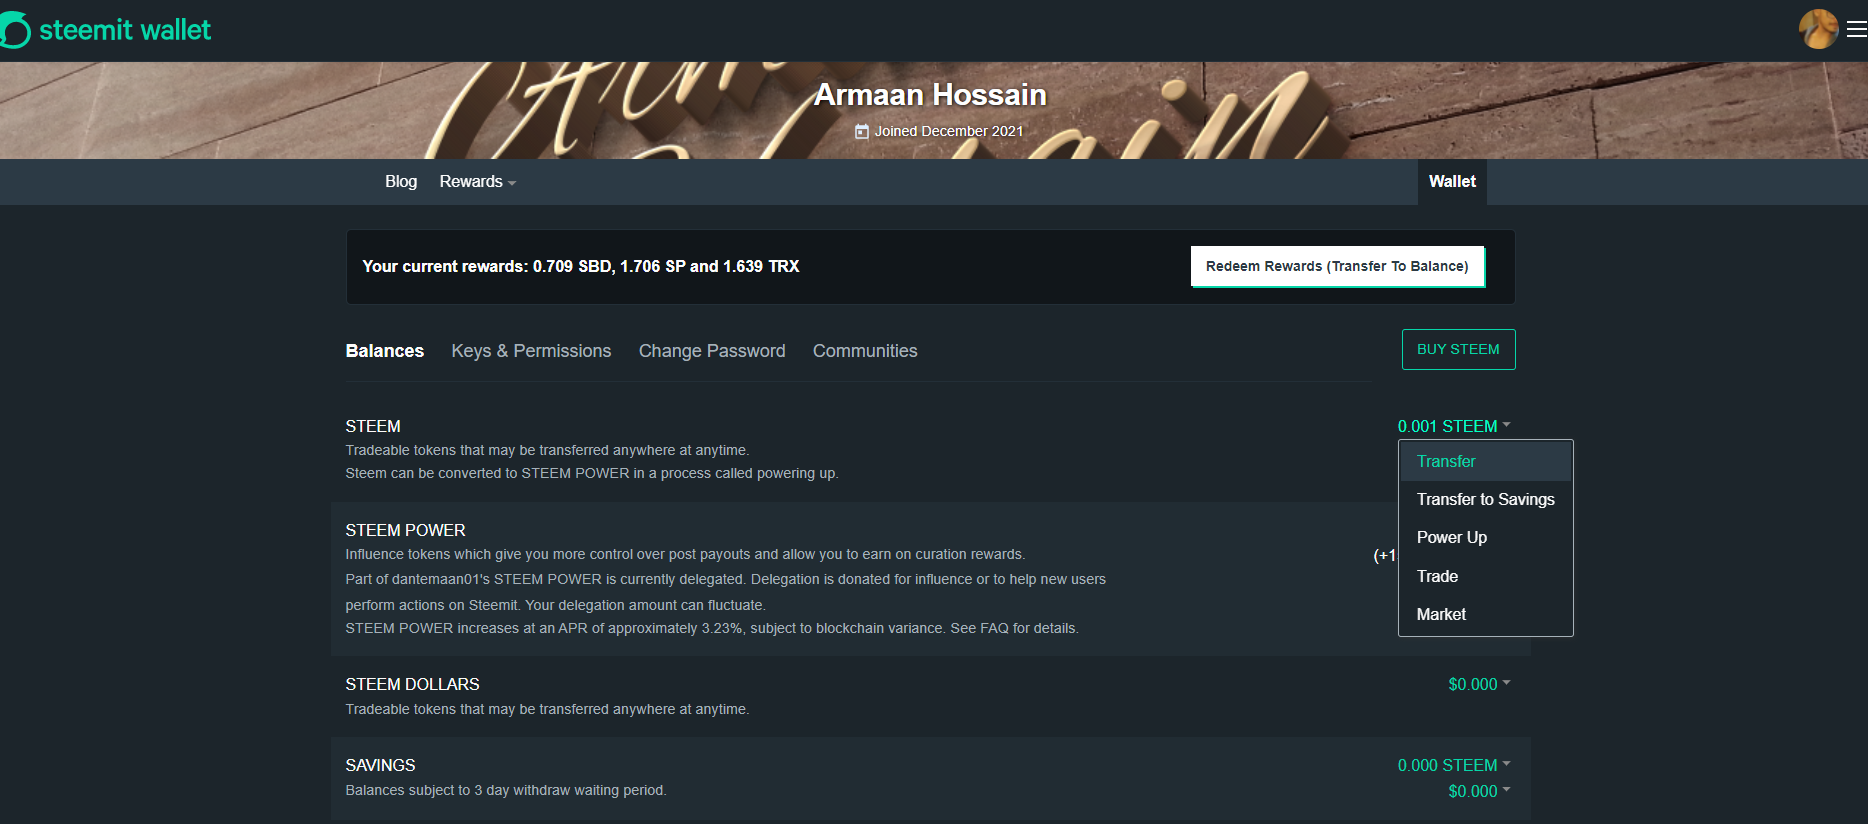The height and width of the screenshot is (824, 1868).
Task: Expand the Savings 0.000 STEEM dropdown
Action: coord(1454,766)
